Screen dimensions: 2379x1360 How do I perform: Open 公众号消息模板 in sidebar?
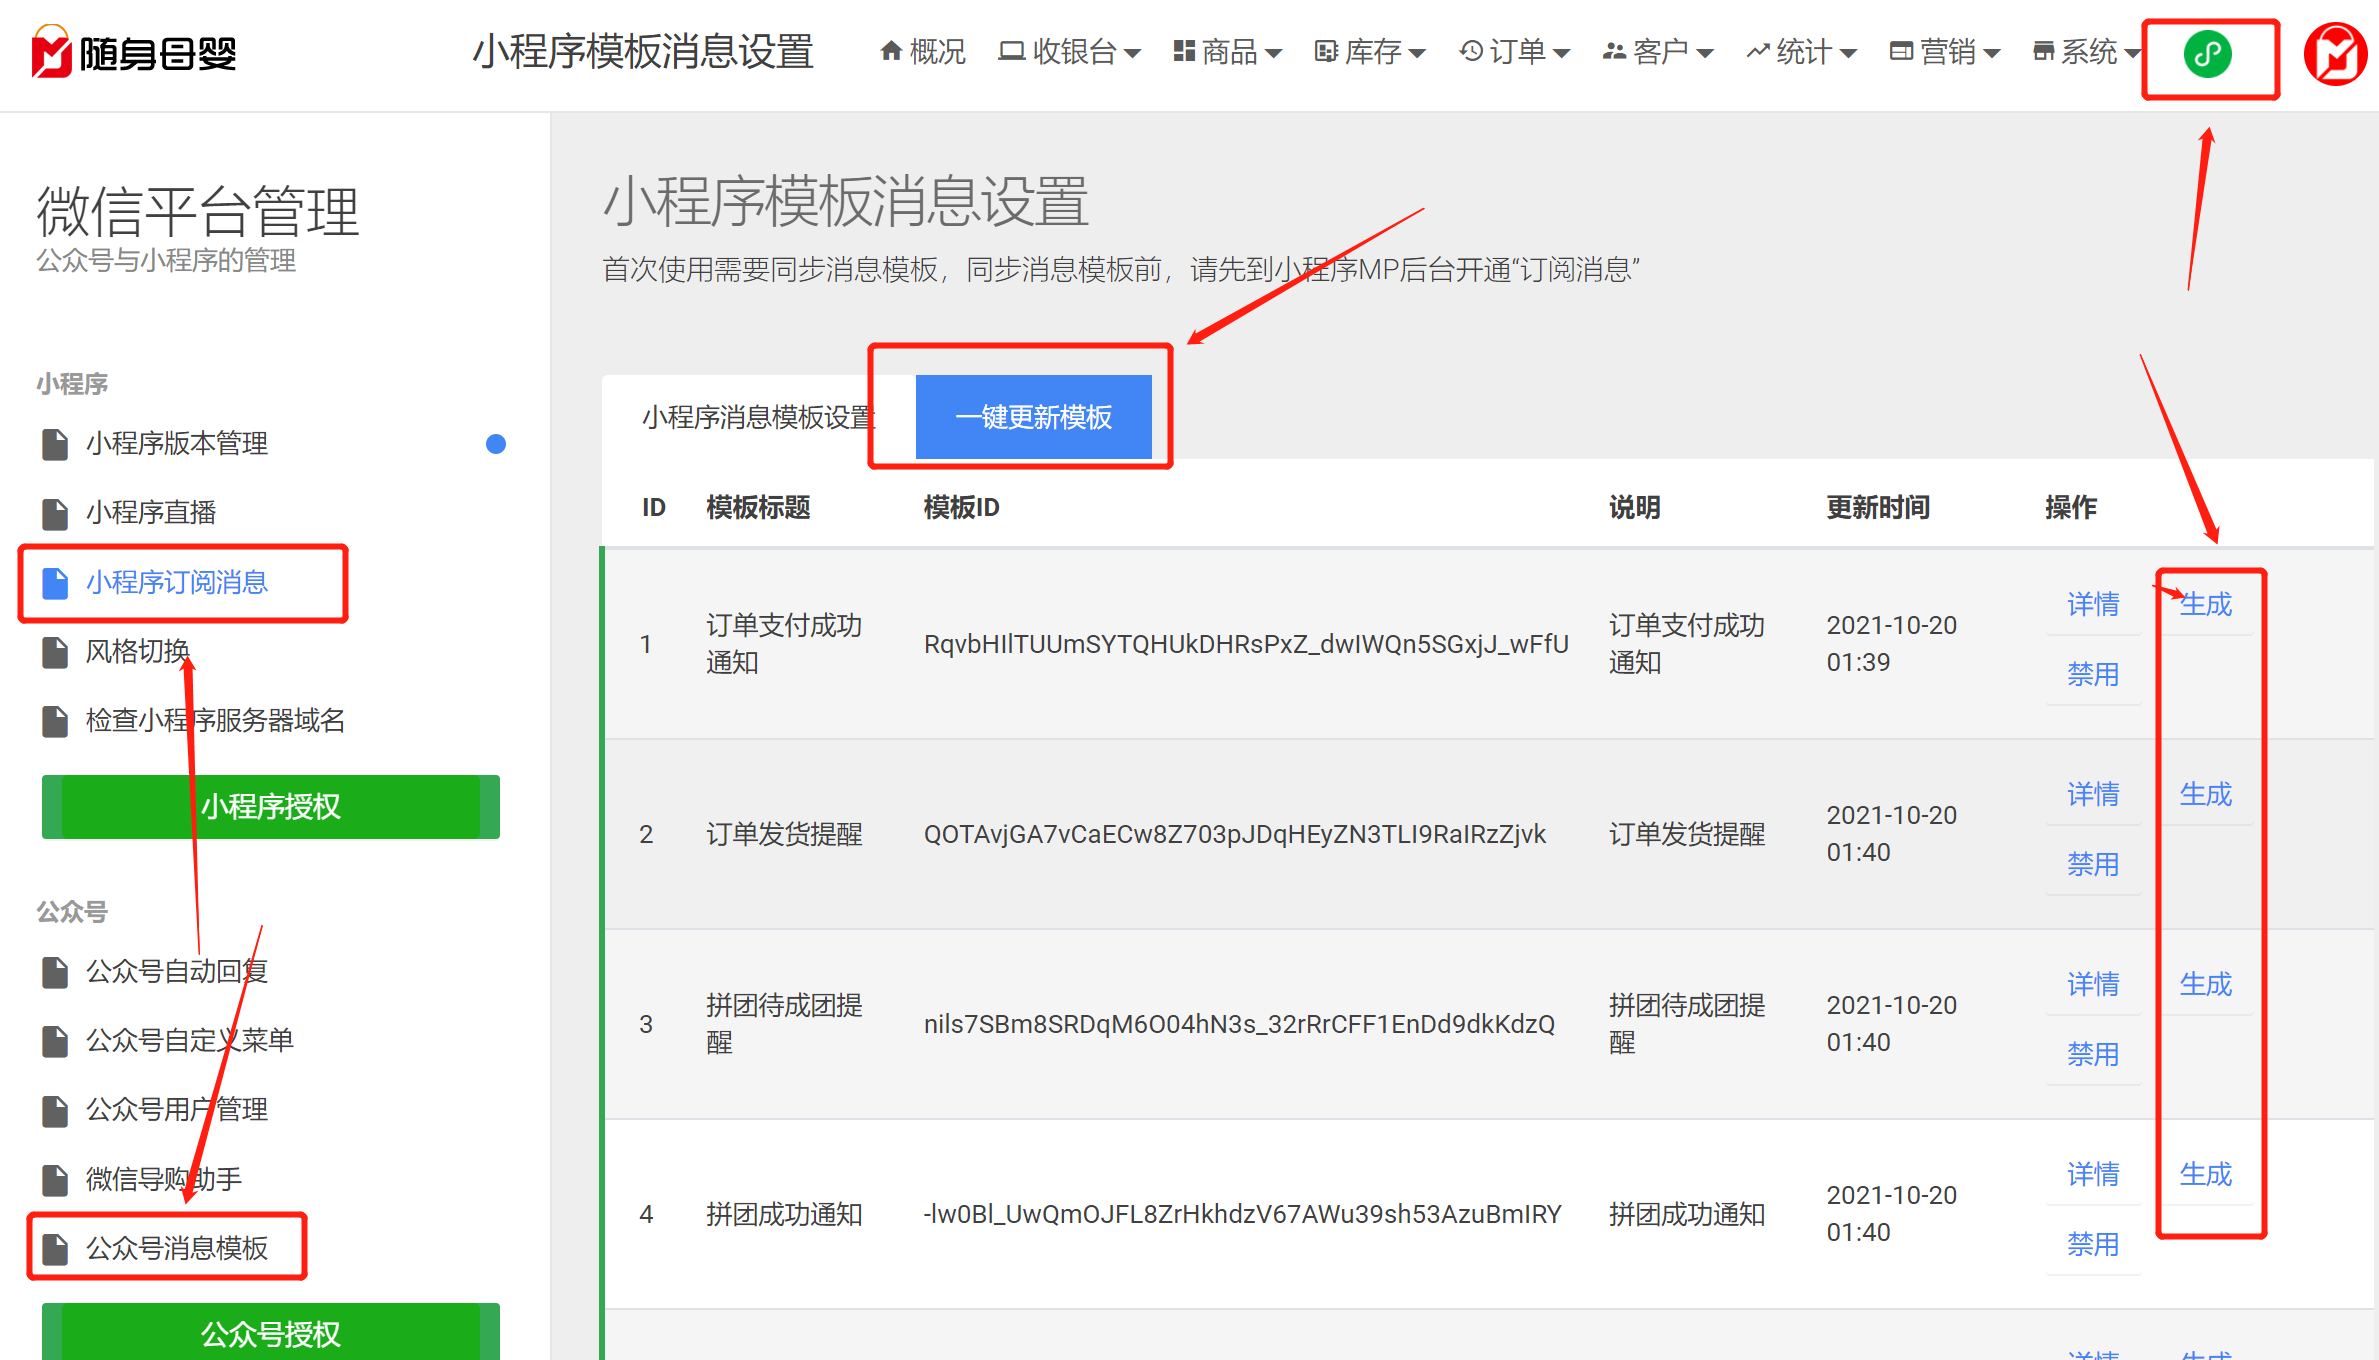coord(155,1248)
